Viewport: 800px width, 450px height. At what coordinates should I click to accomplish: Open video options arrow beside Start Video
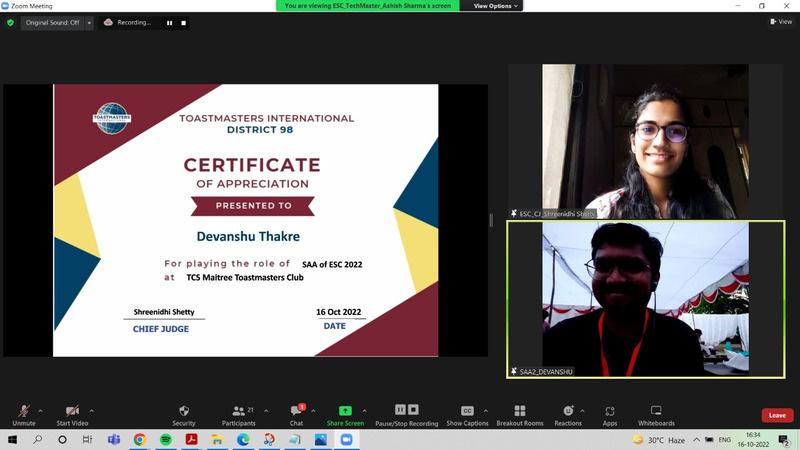(x=91, y=411)
